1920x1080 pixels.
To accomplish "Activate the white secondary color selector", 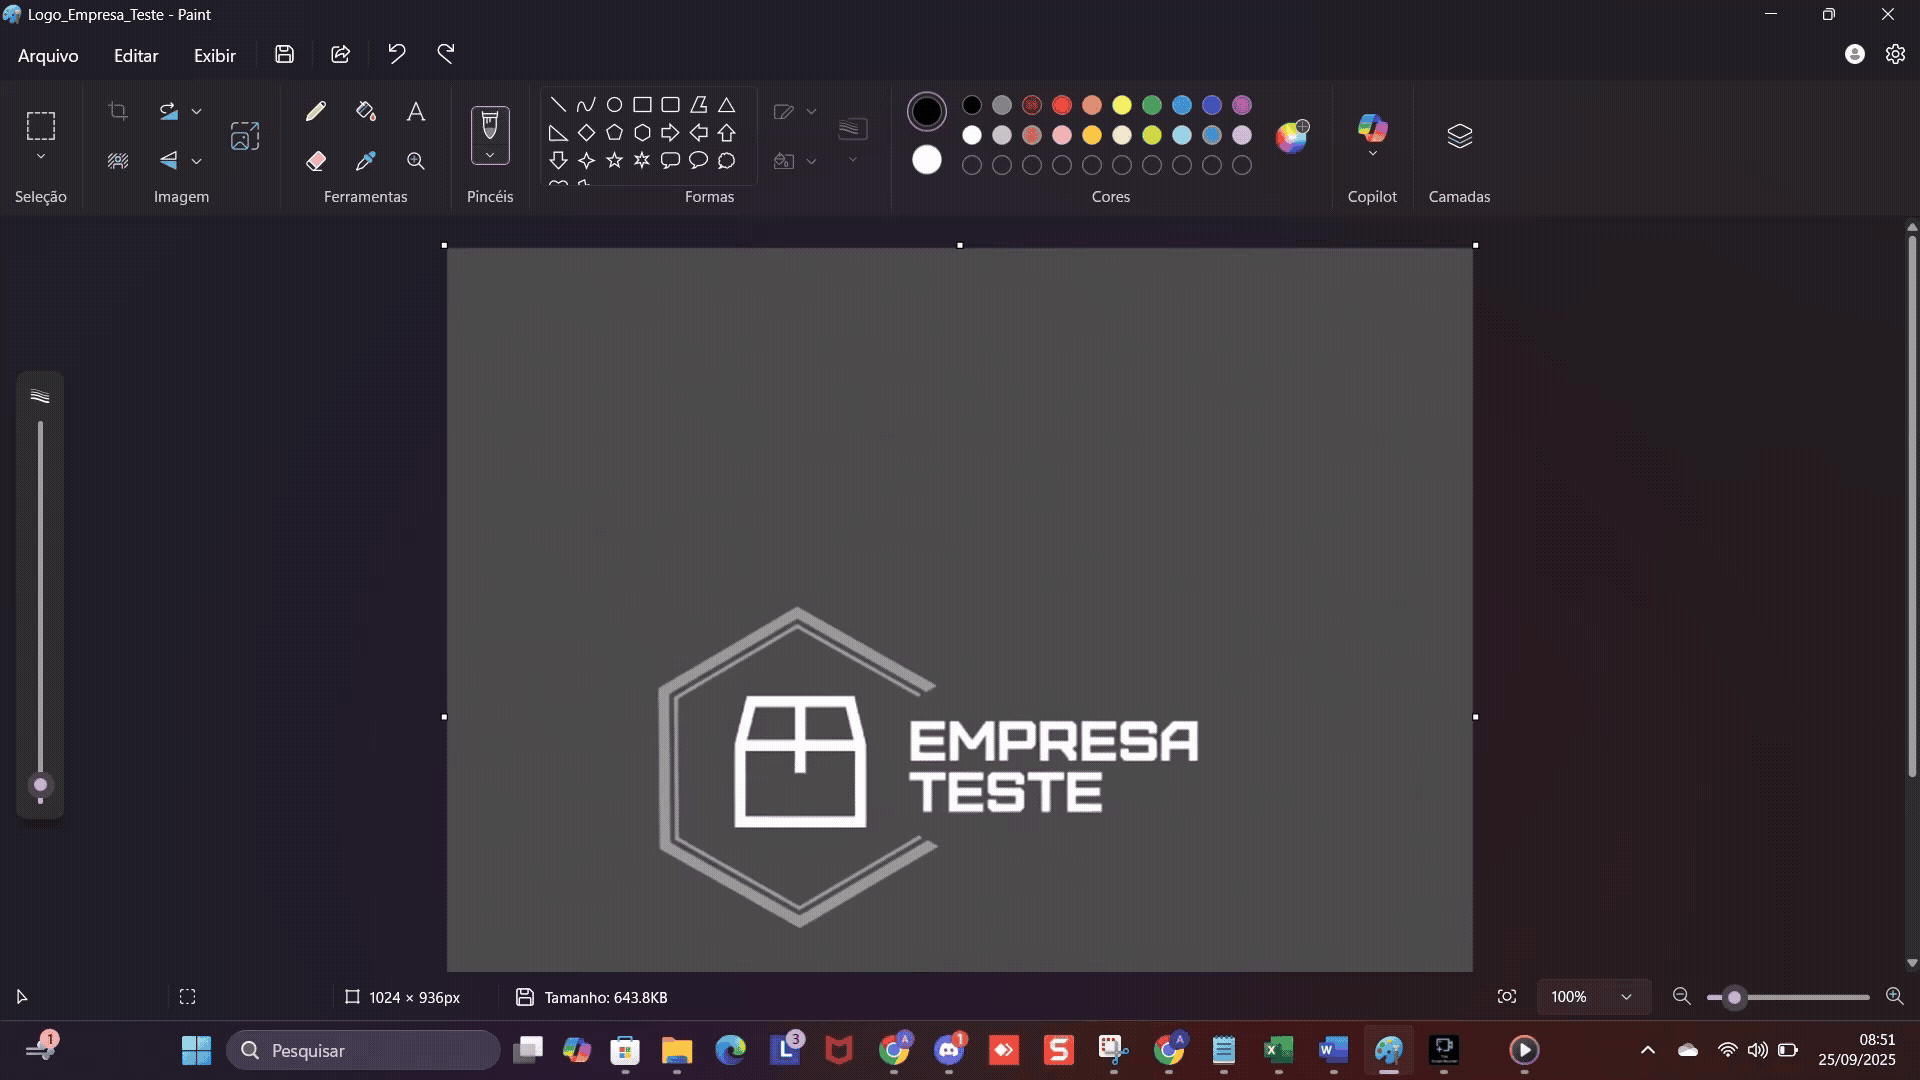I will [926, 160].
